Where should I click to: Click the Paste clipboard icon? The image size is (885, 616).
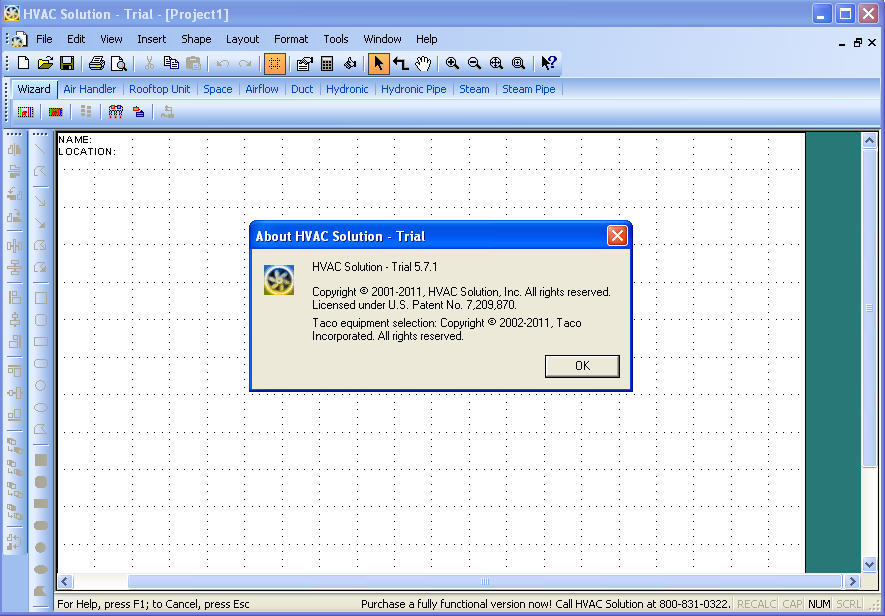193,63
